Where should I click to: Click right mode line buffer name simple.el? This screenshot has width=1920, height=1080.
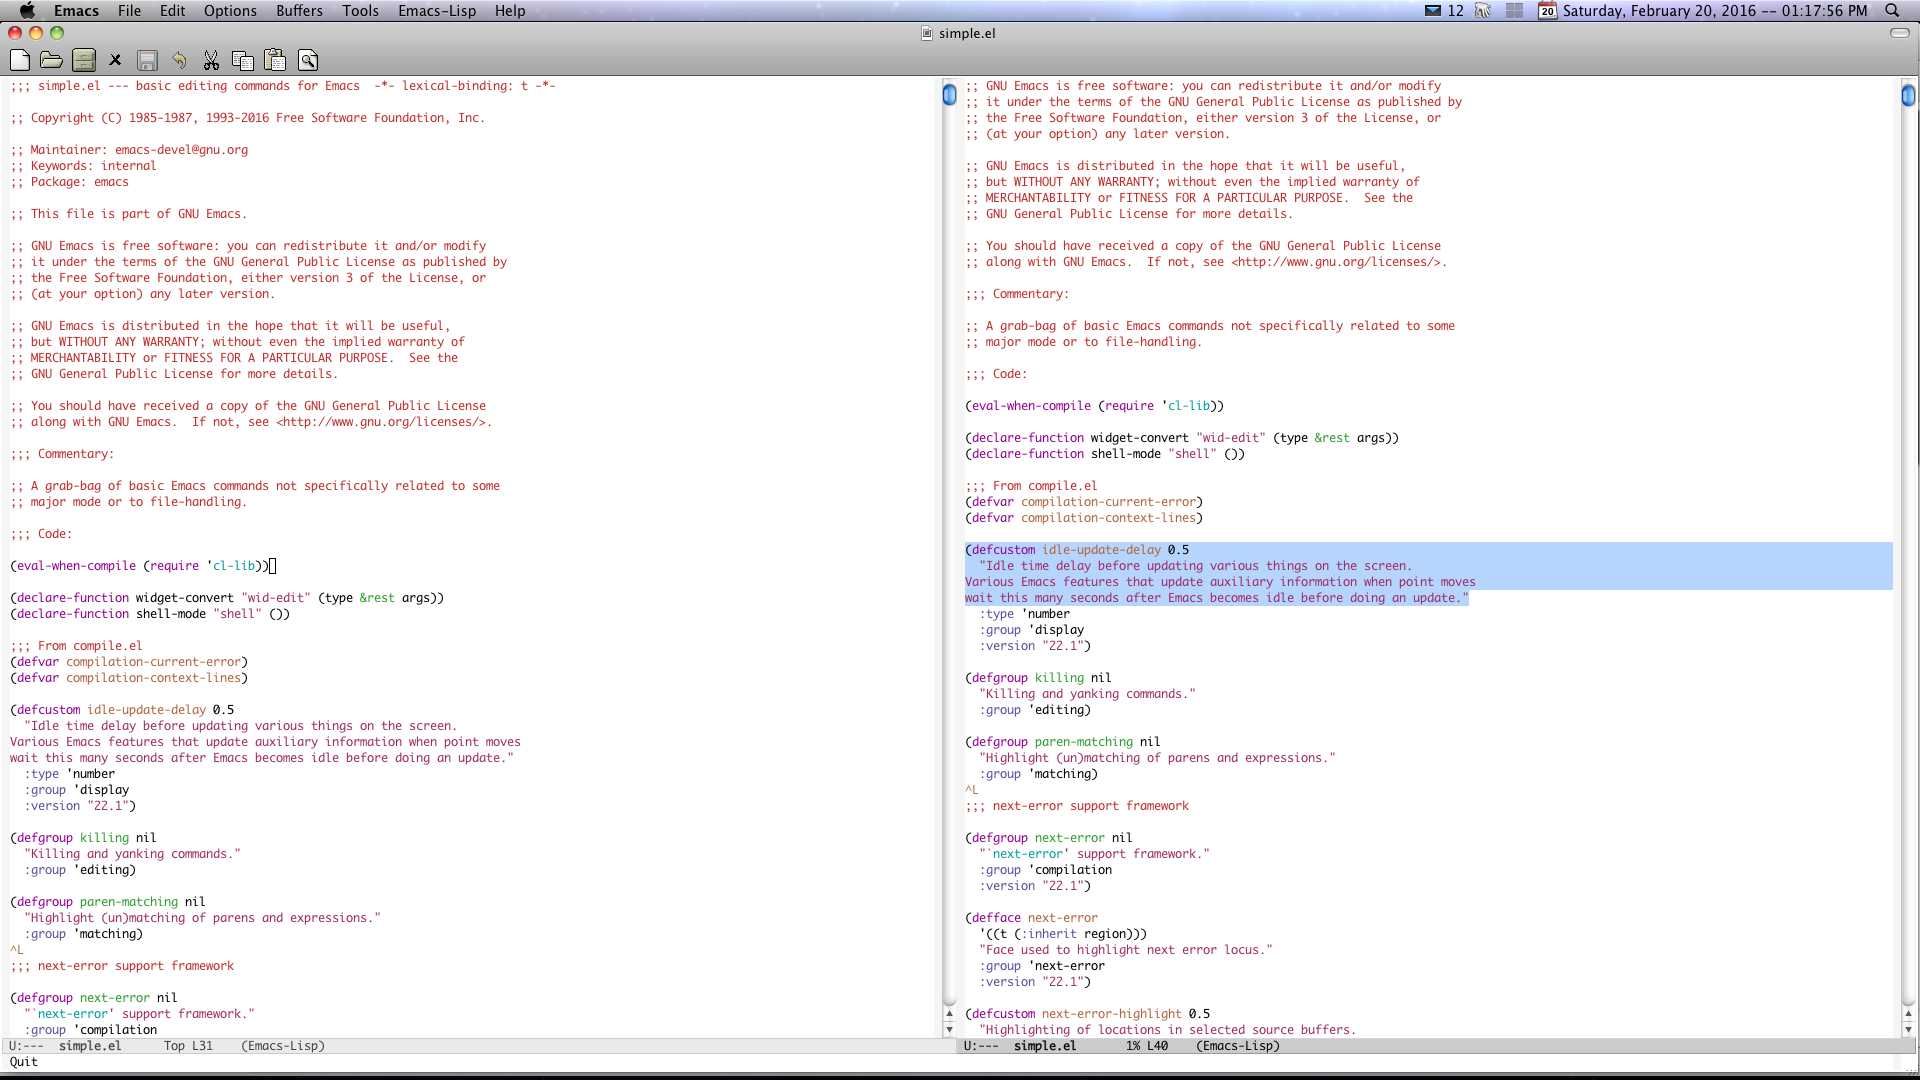(x=1045, y=1046)
